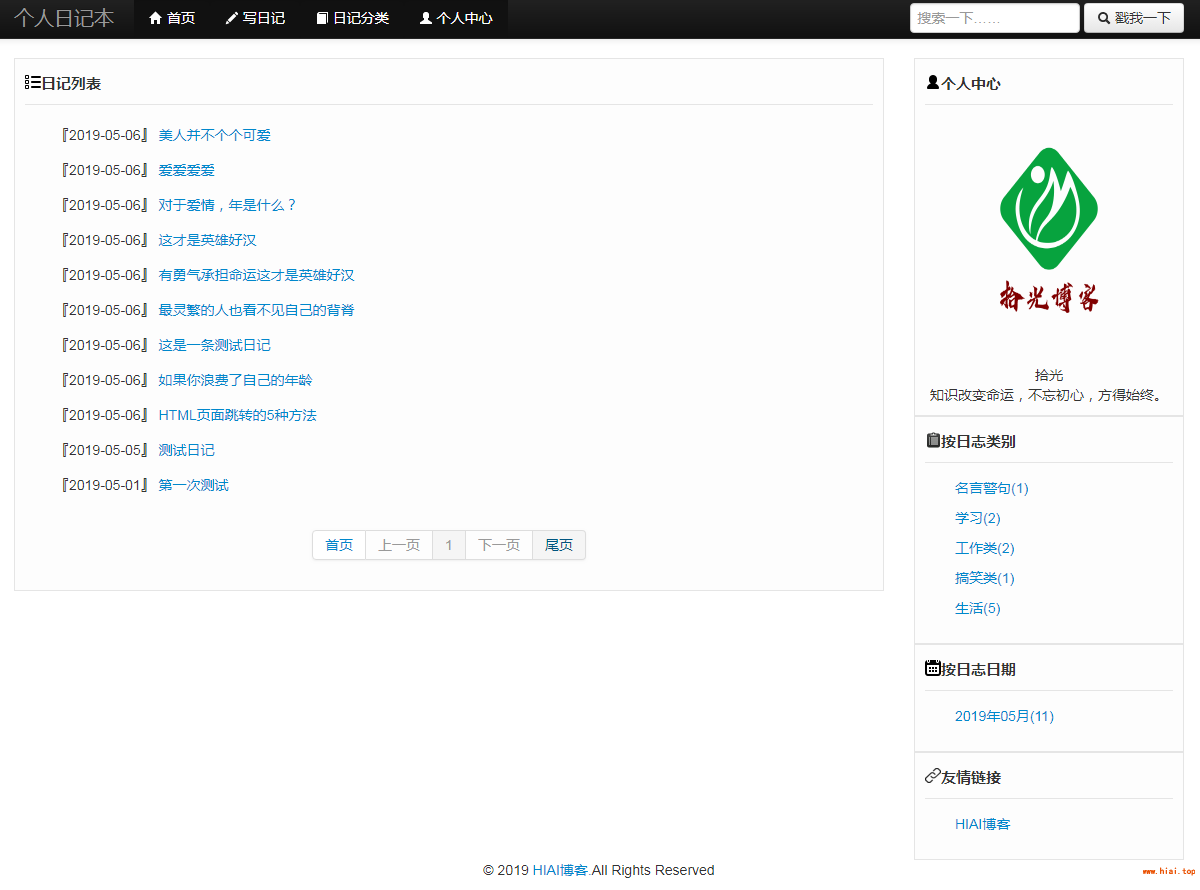The image size is (1200, 890).
Task: Click the 知识改变命运，不忘初心，方得始终。 motto text
Action: tap(1049, 395)
